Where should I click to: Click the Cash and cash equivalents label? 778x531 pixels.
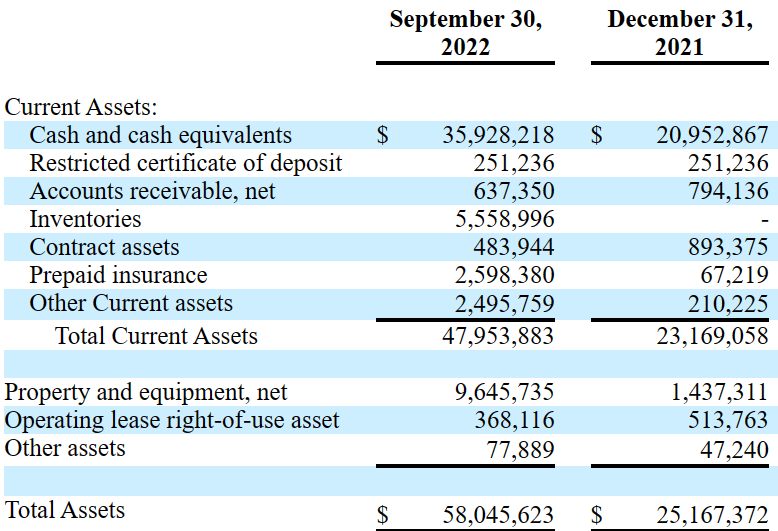(160, 135)
